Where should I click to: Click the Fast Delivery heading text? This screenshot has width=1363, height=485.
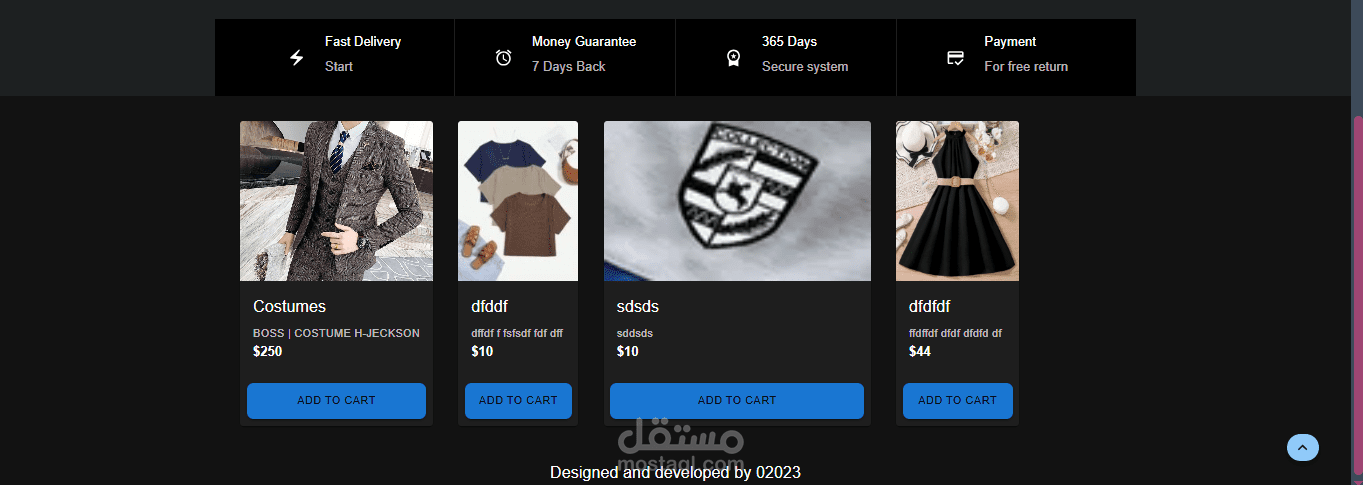click(x=363, y=42)
